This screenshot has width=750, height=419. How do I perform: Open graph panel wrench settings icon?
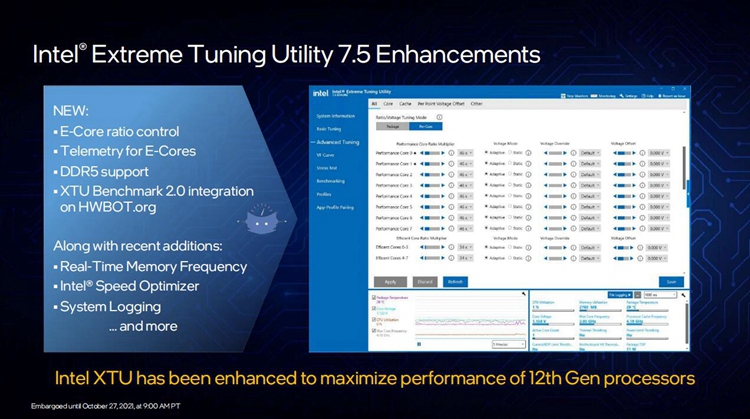524,294
